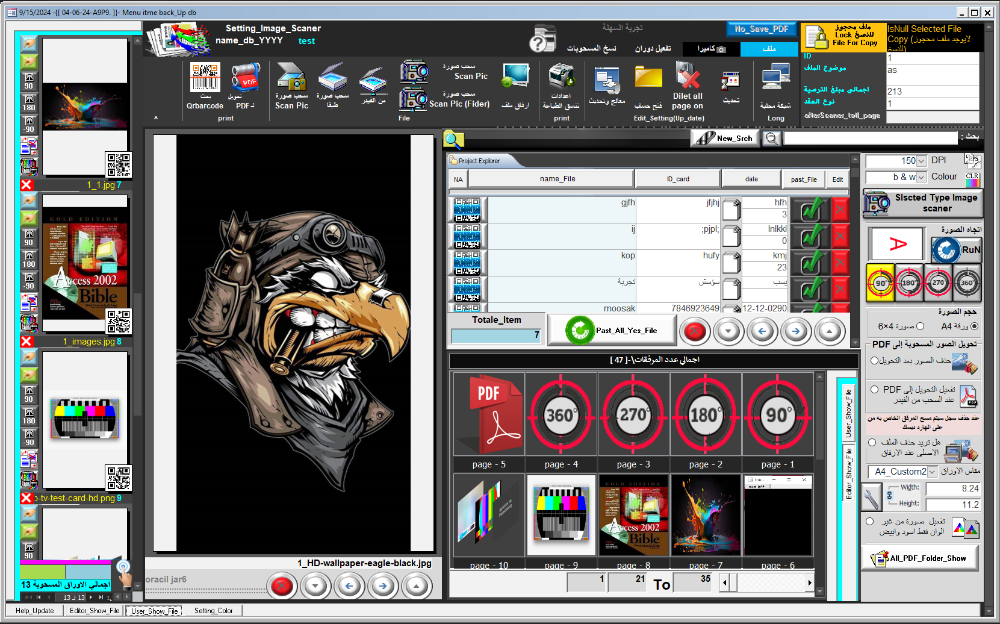Select the A4 paper size radio button

pyautogui.click(x=975, y=326)
